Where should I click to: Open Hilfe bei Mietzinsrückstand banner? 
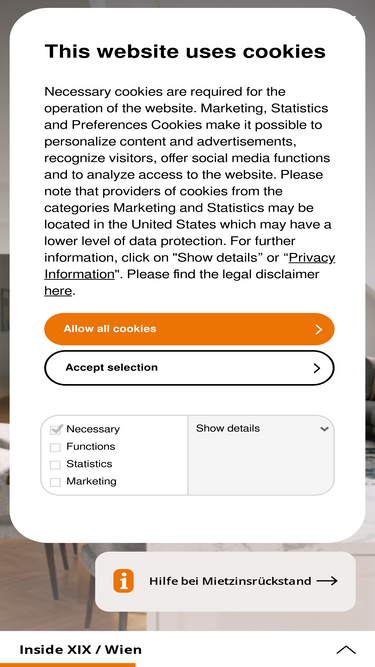pyautogui.click(x=225, y=581)
